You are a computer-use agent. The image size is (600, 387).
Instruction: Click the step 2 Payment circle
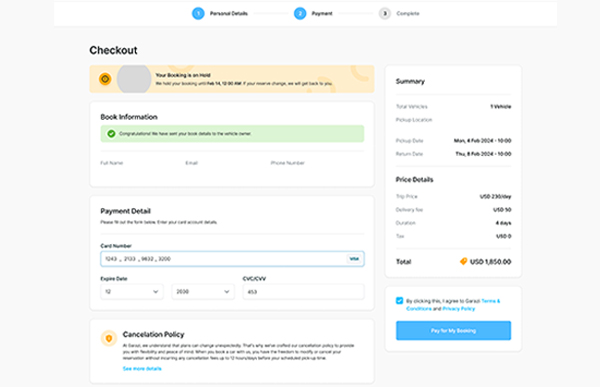[300, 13]
